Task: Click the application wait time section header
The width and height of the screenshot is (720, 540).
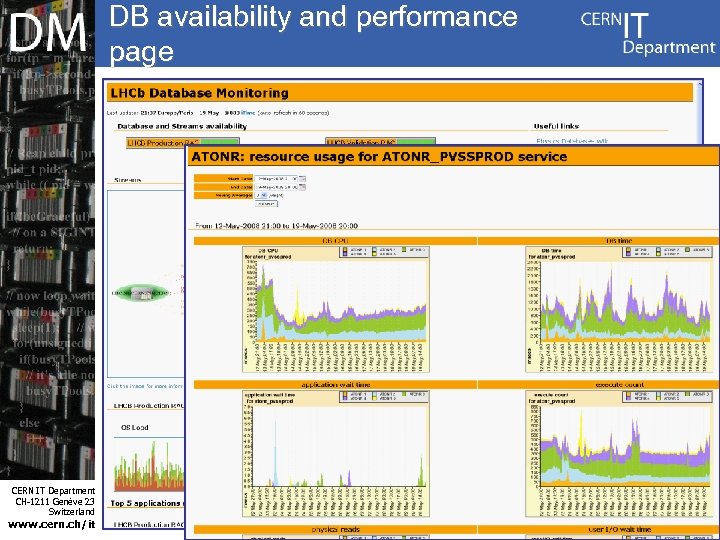Action: click(336, 385)
